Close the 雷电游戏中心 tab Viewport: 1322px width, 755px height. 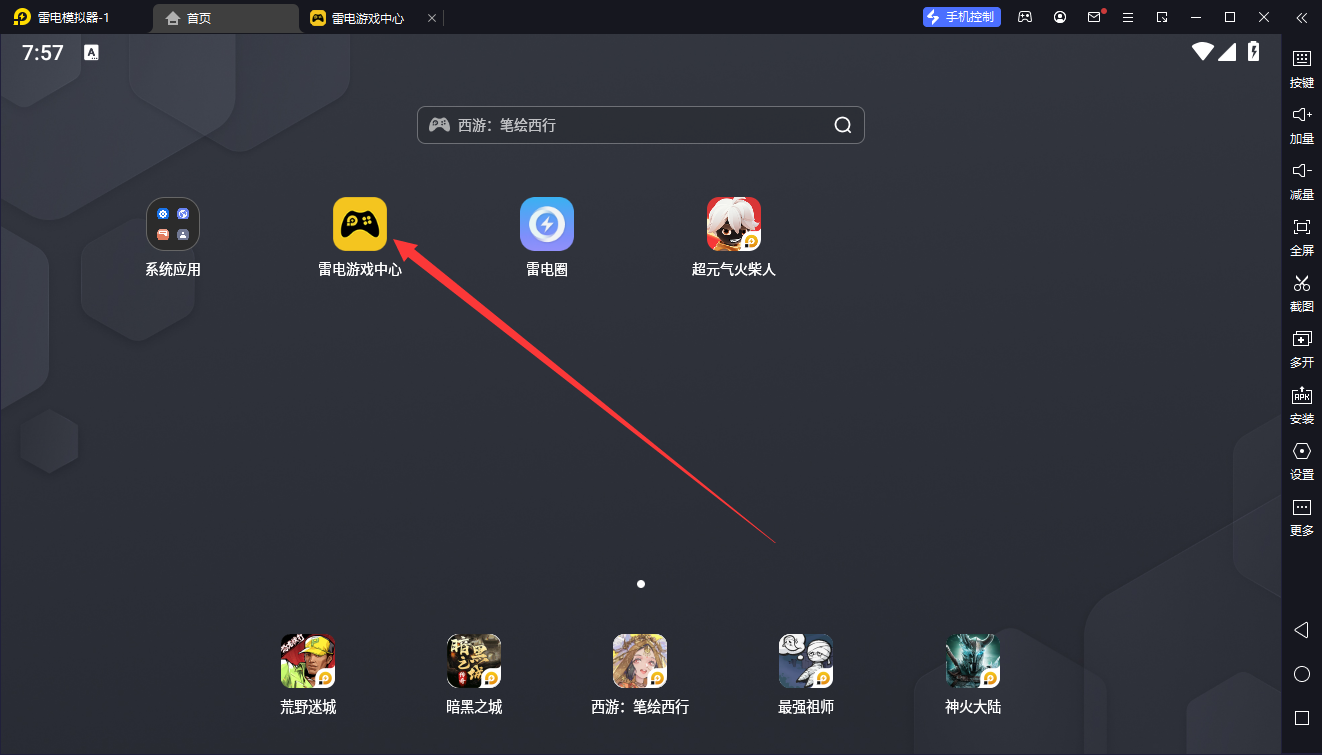point(432,18)
